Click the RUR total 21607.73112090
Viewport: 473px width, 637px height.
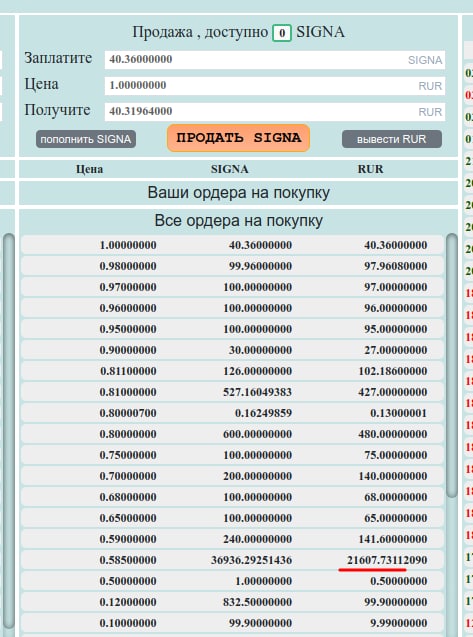point(387,560)
